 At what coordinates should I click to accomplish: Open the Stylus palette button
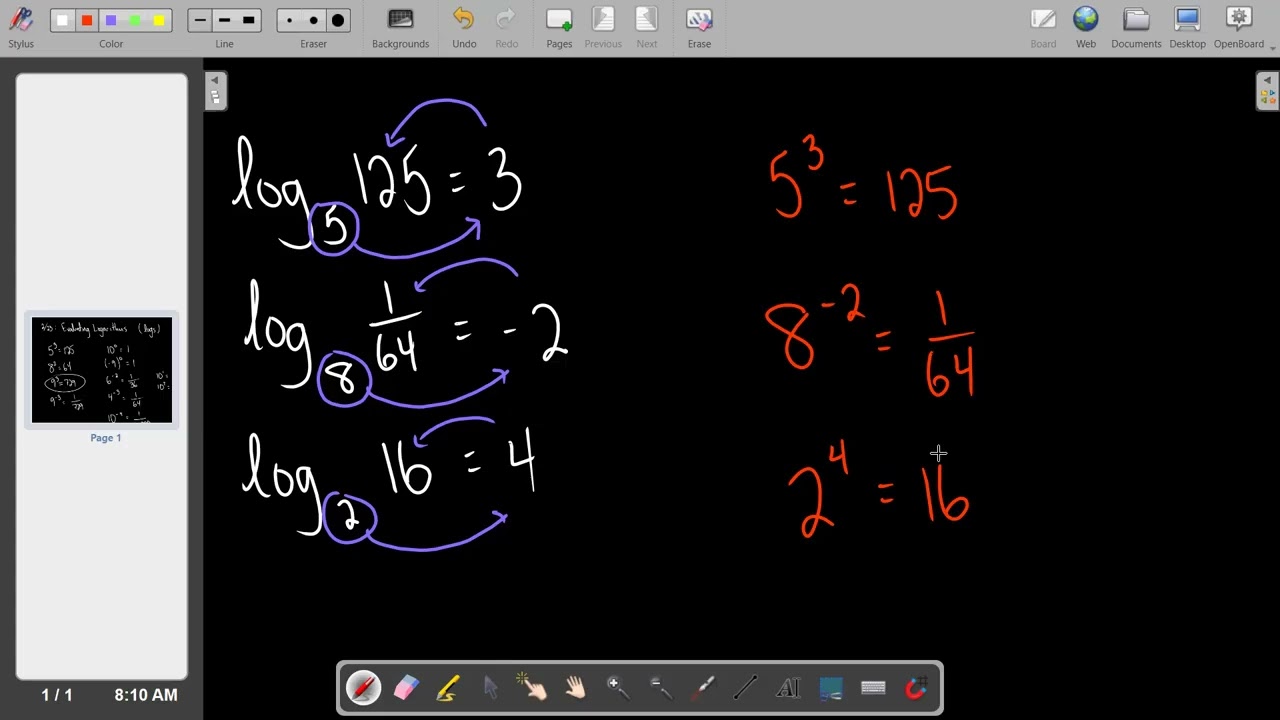21,28
